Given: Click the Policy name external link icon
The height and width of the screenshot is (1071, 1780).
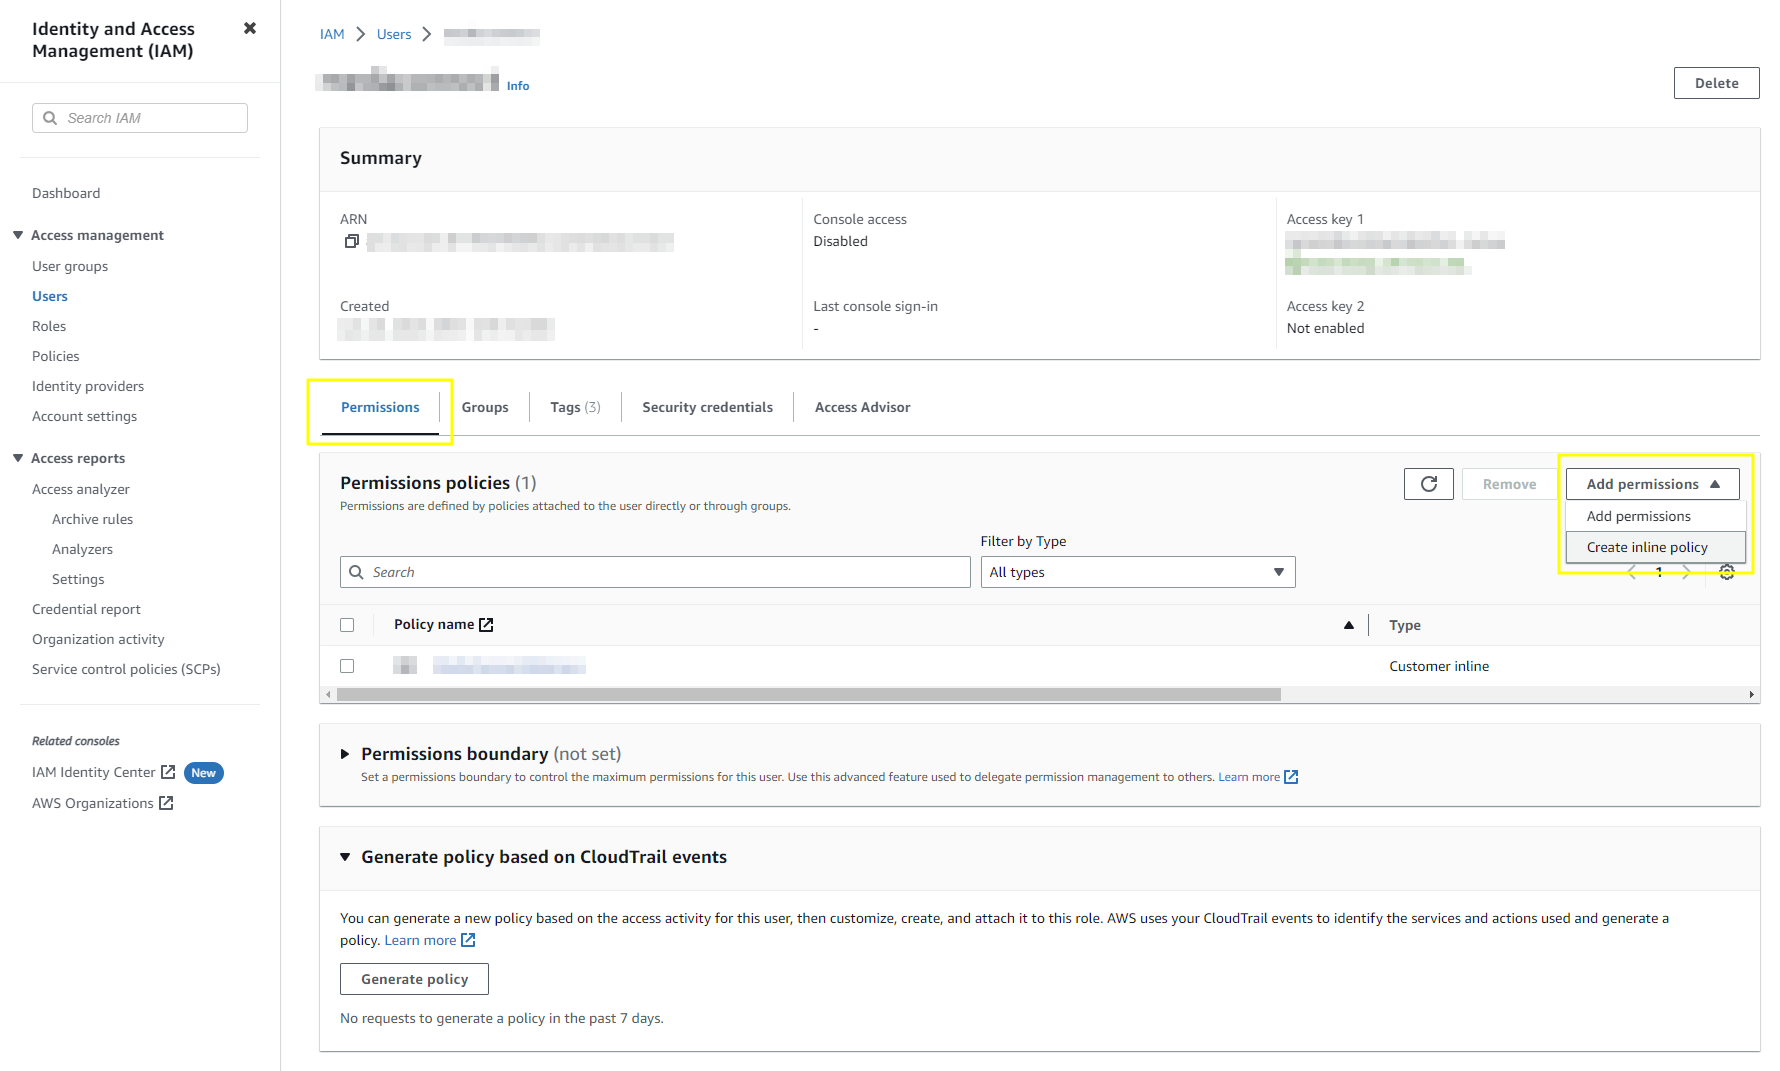Looking at the screenshot, I should click(487, 625).
